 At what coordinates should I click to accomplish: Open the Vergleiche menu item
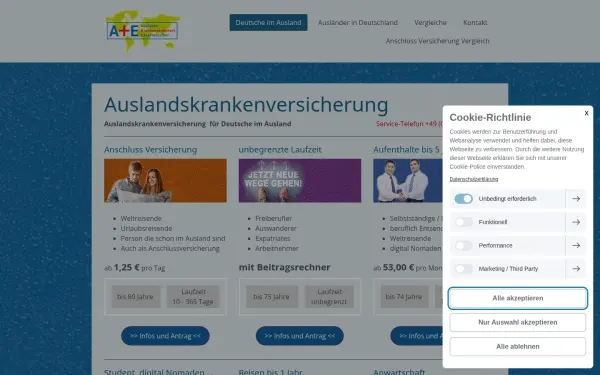pos(430,23)
